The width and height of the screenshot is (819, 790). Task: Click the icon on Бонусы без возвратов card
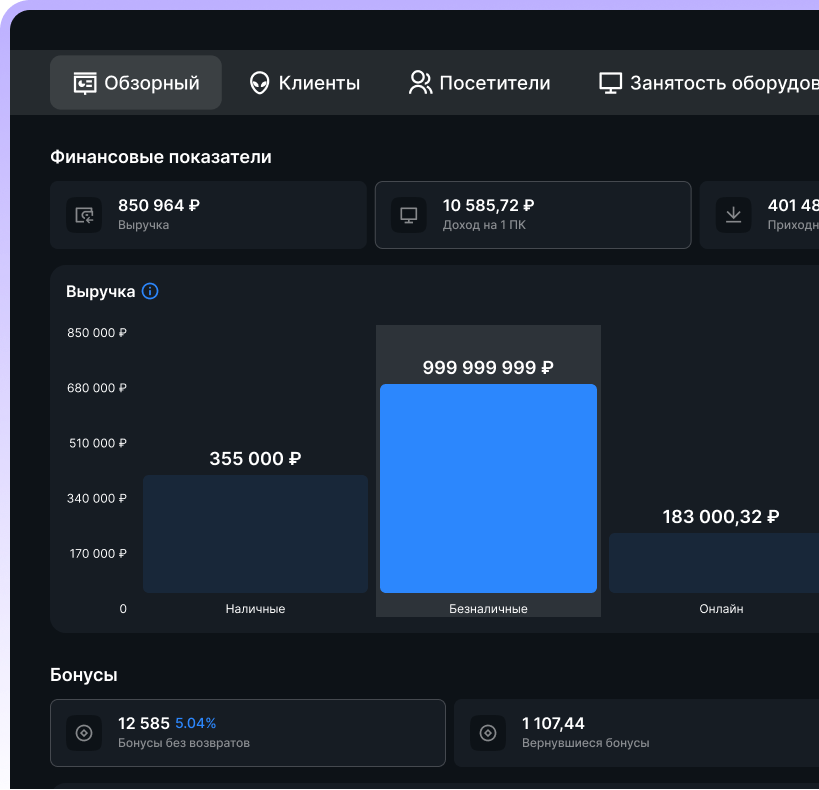tap(84, 733)
